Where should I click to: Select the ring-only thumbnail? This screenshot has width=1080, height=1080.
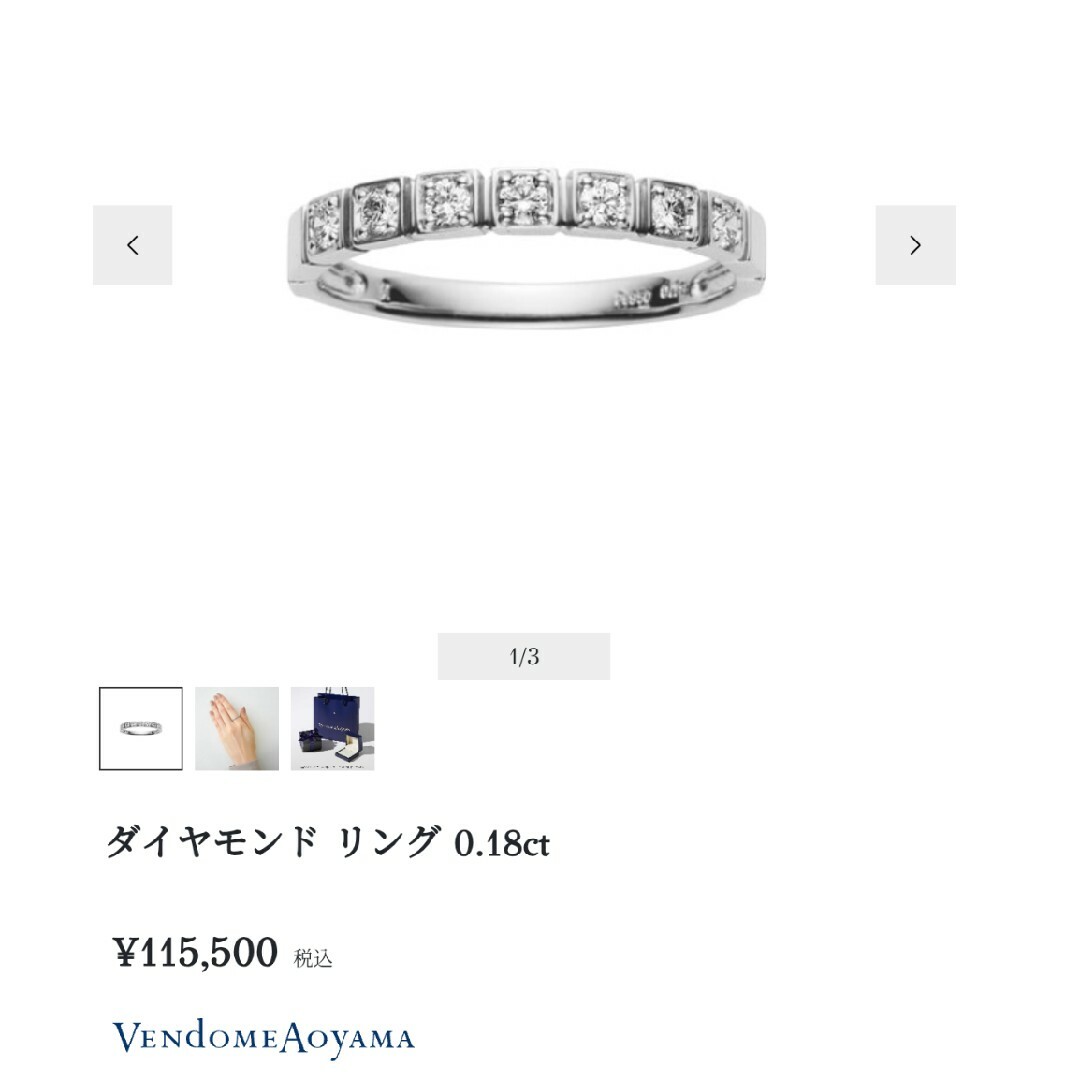[141, 728]
